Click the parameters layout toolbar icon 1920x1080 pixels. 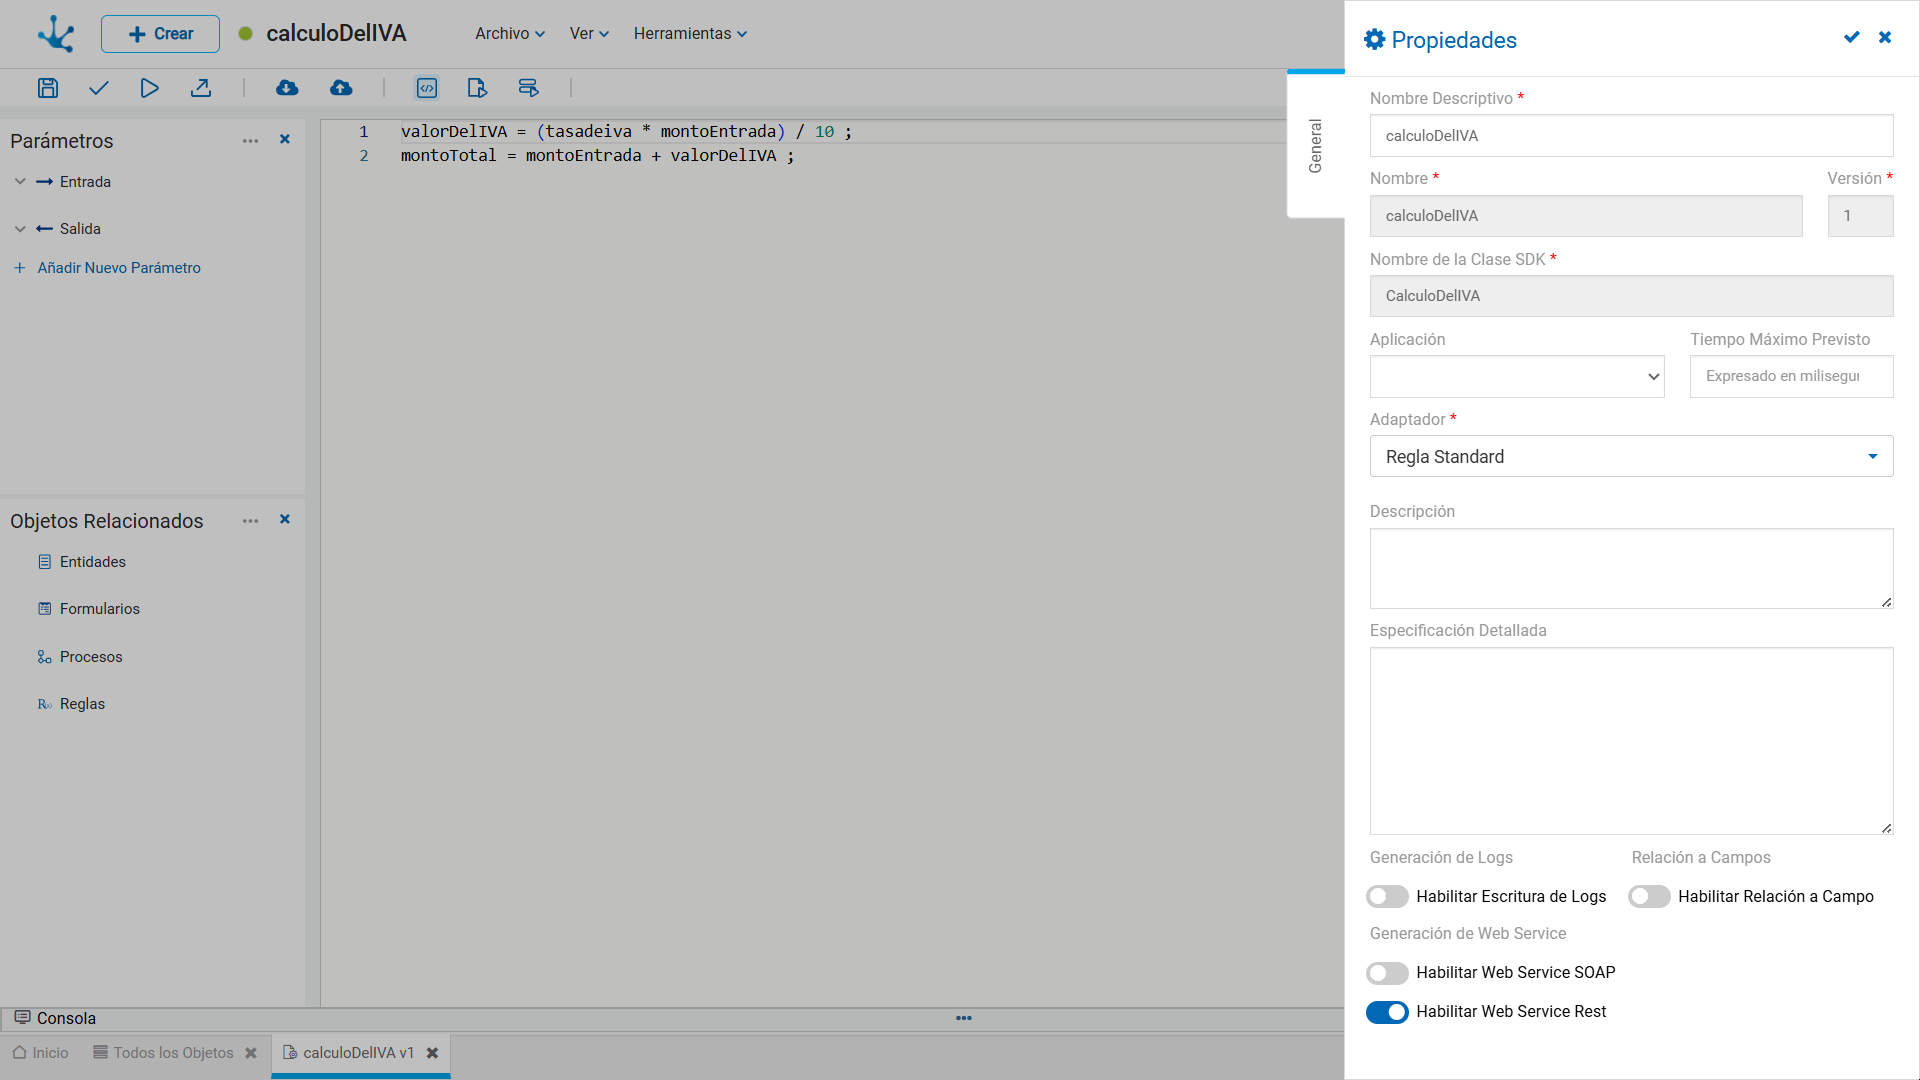[x=528, y=88]
